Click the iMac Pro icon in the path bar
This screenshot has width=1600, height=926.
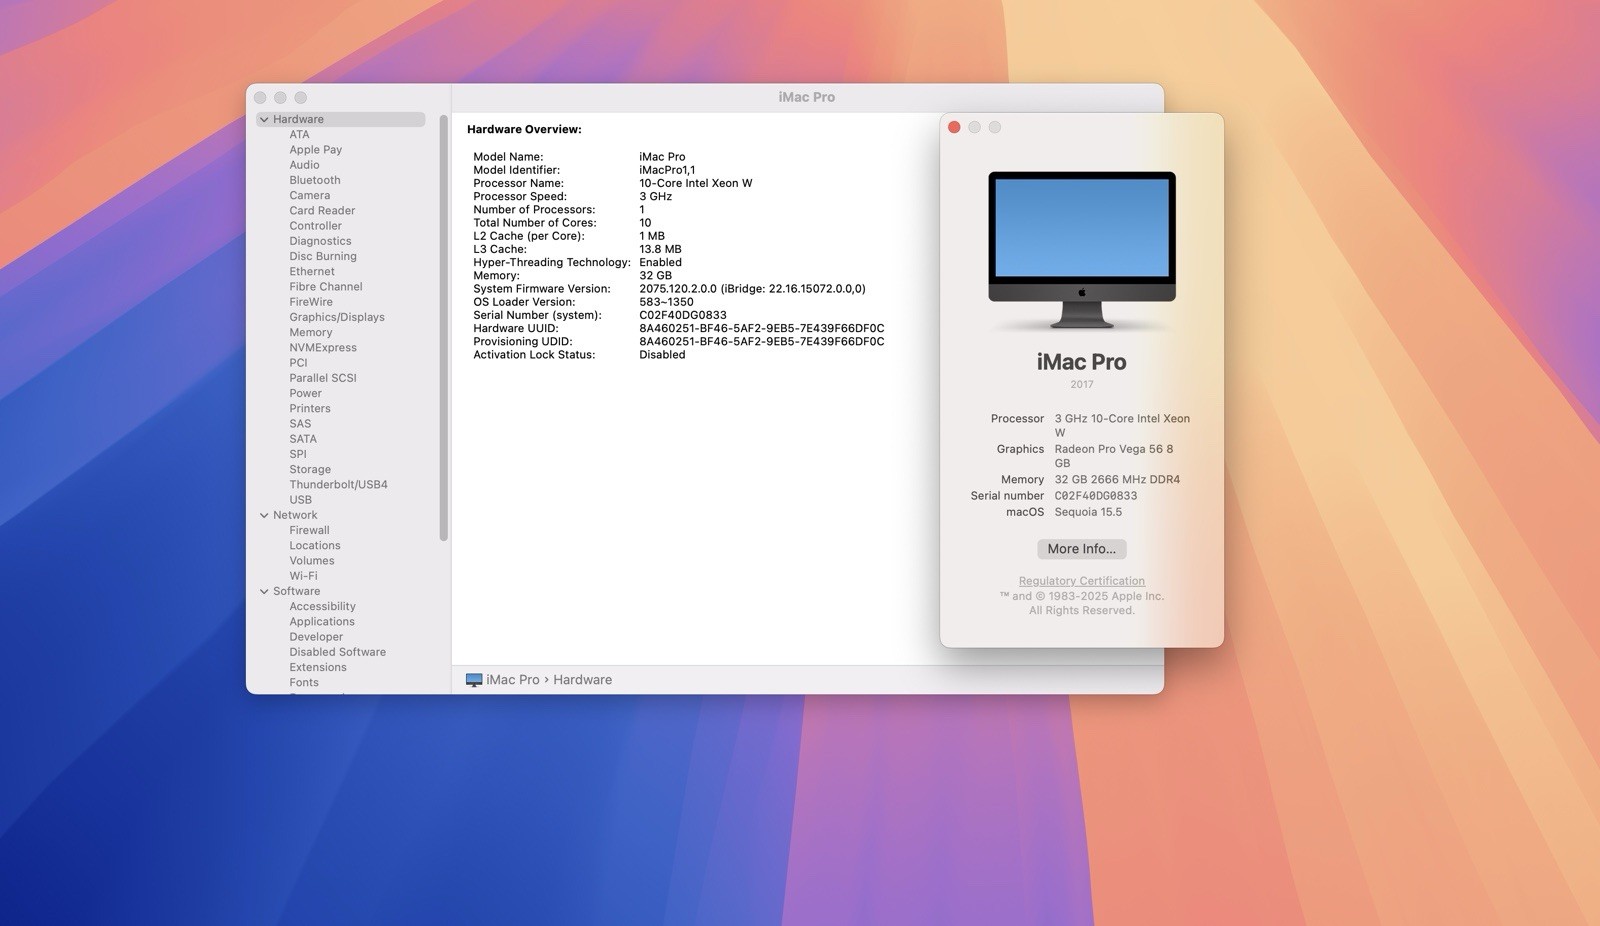point(474,680)
